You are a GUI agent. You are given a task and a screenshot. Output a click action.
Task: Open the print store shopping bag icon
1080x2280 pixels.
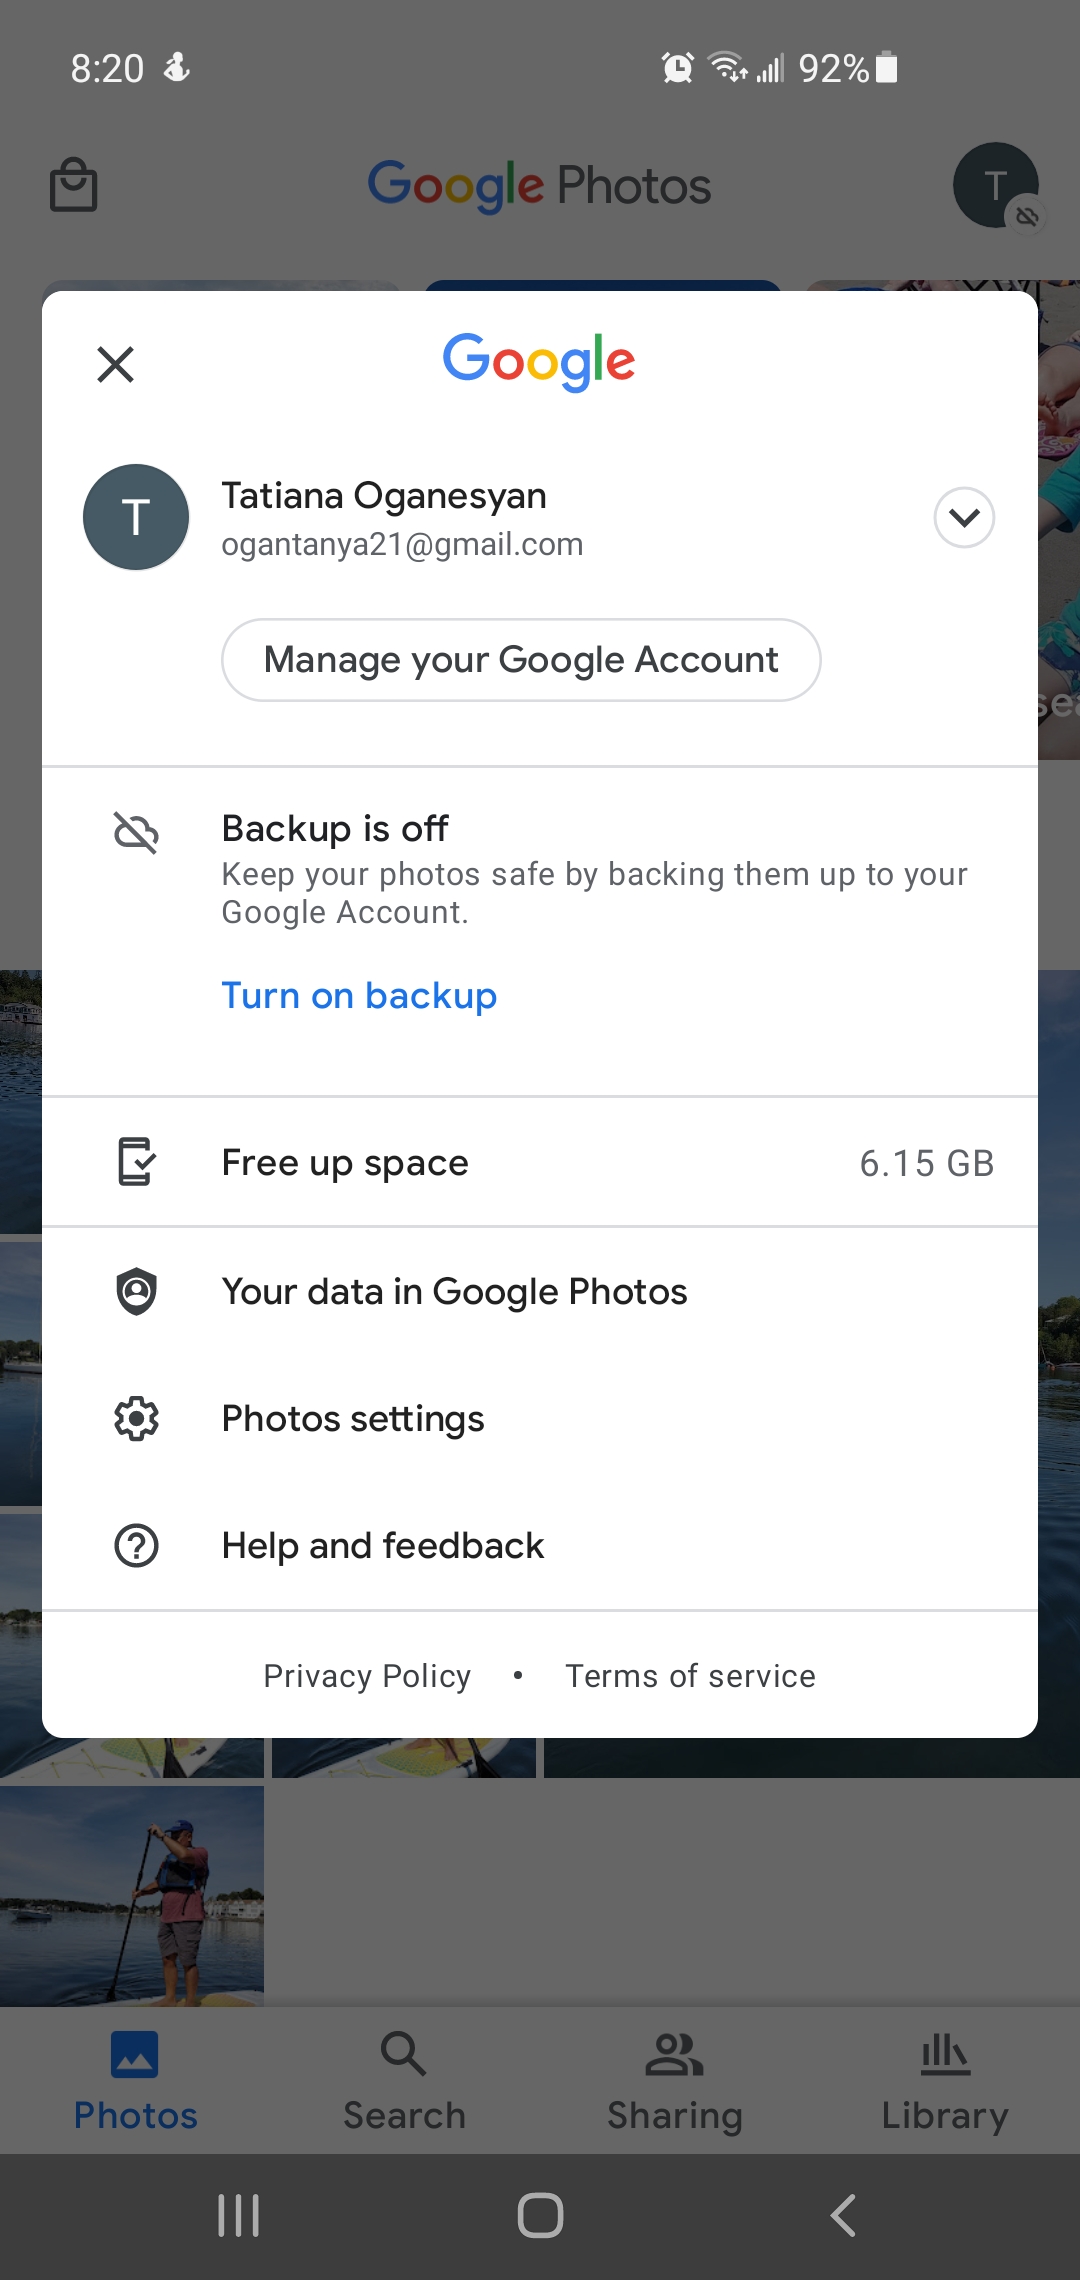coord(73,185)
